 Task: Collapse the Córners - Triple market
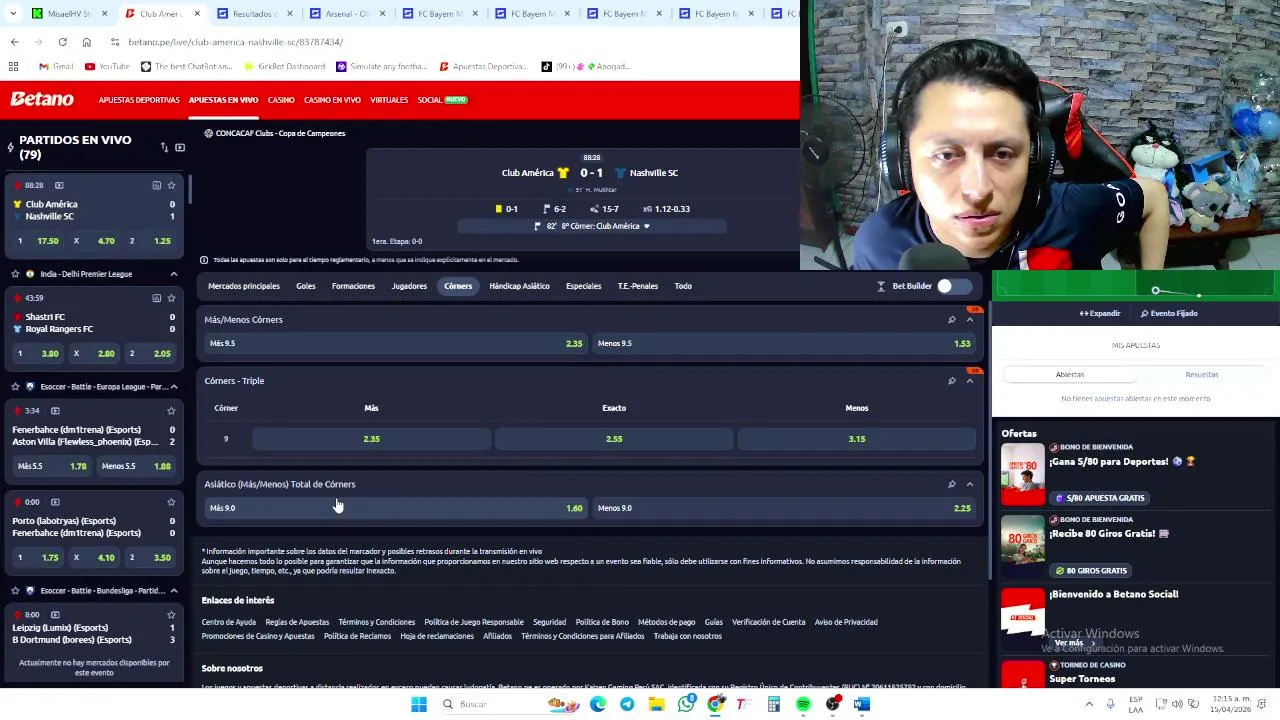(969, 381)
